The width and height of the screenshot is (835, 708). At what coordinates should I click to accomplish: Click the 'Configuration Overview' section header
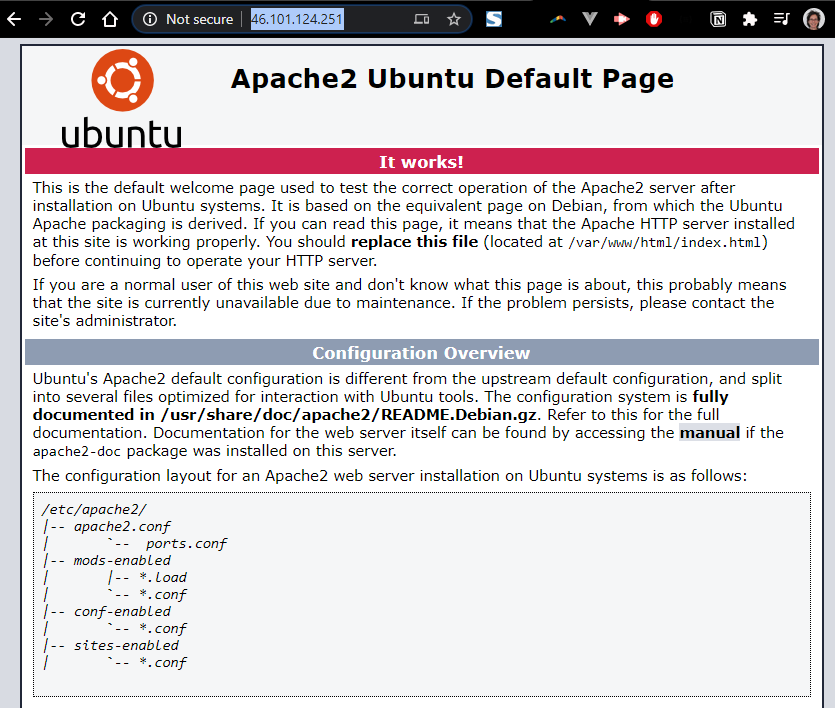421,353
